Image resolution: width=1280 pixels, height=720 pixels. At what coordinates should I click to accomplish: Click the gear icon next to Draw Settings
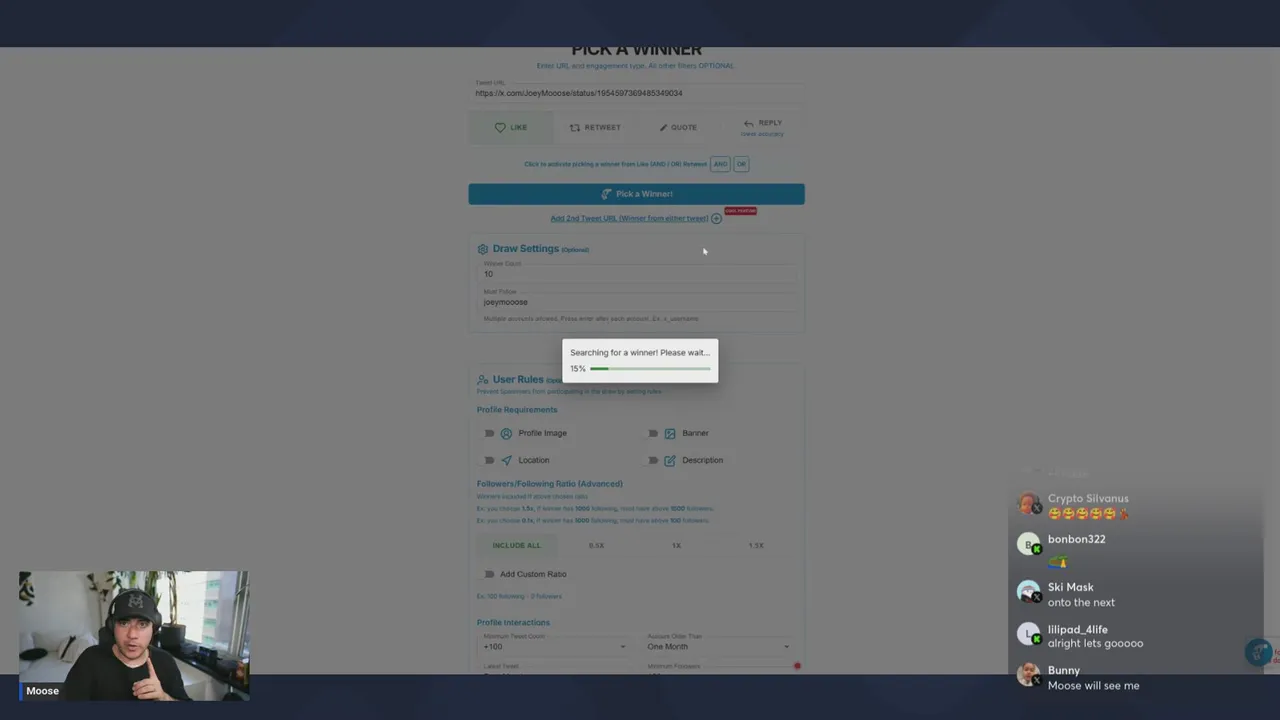point(483,249)
